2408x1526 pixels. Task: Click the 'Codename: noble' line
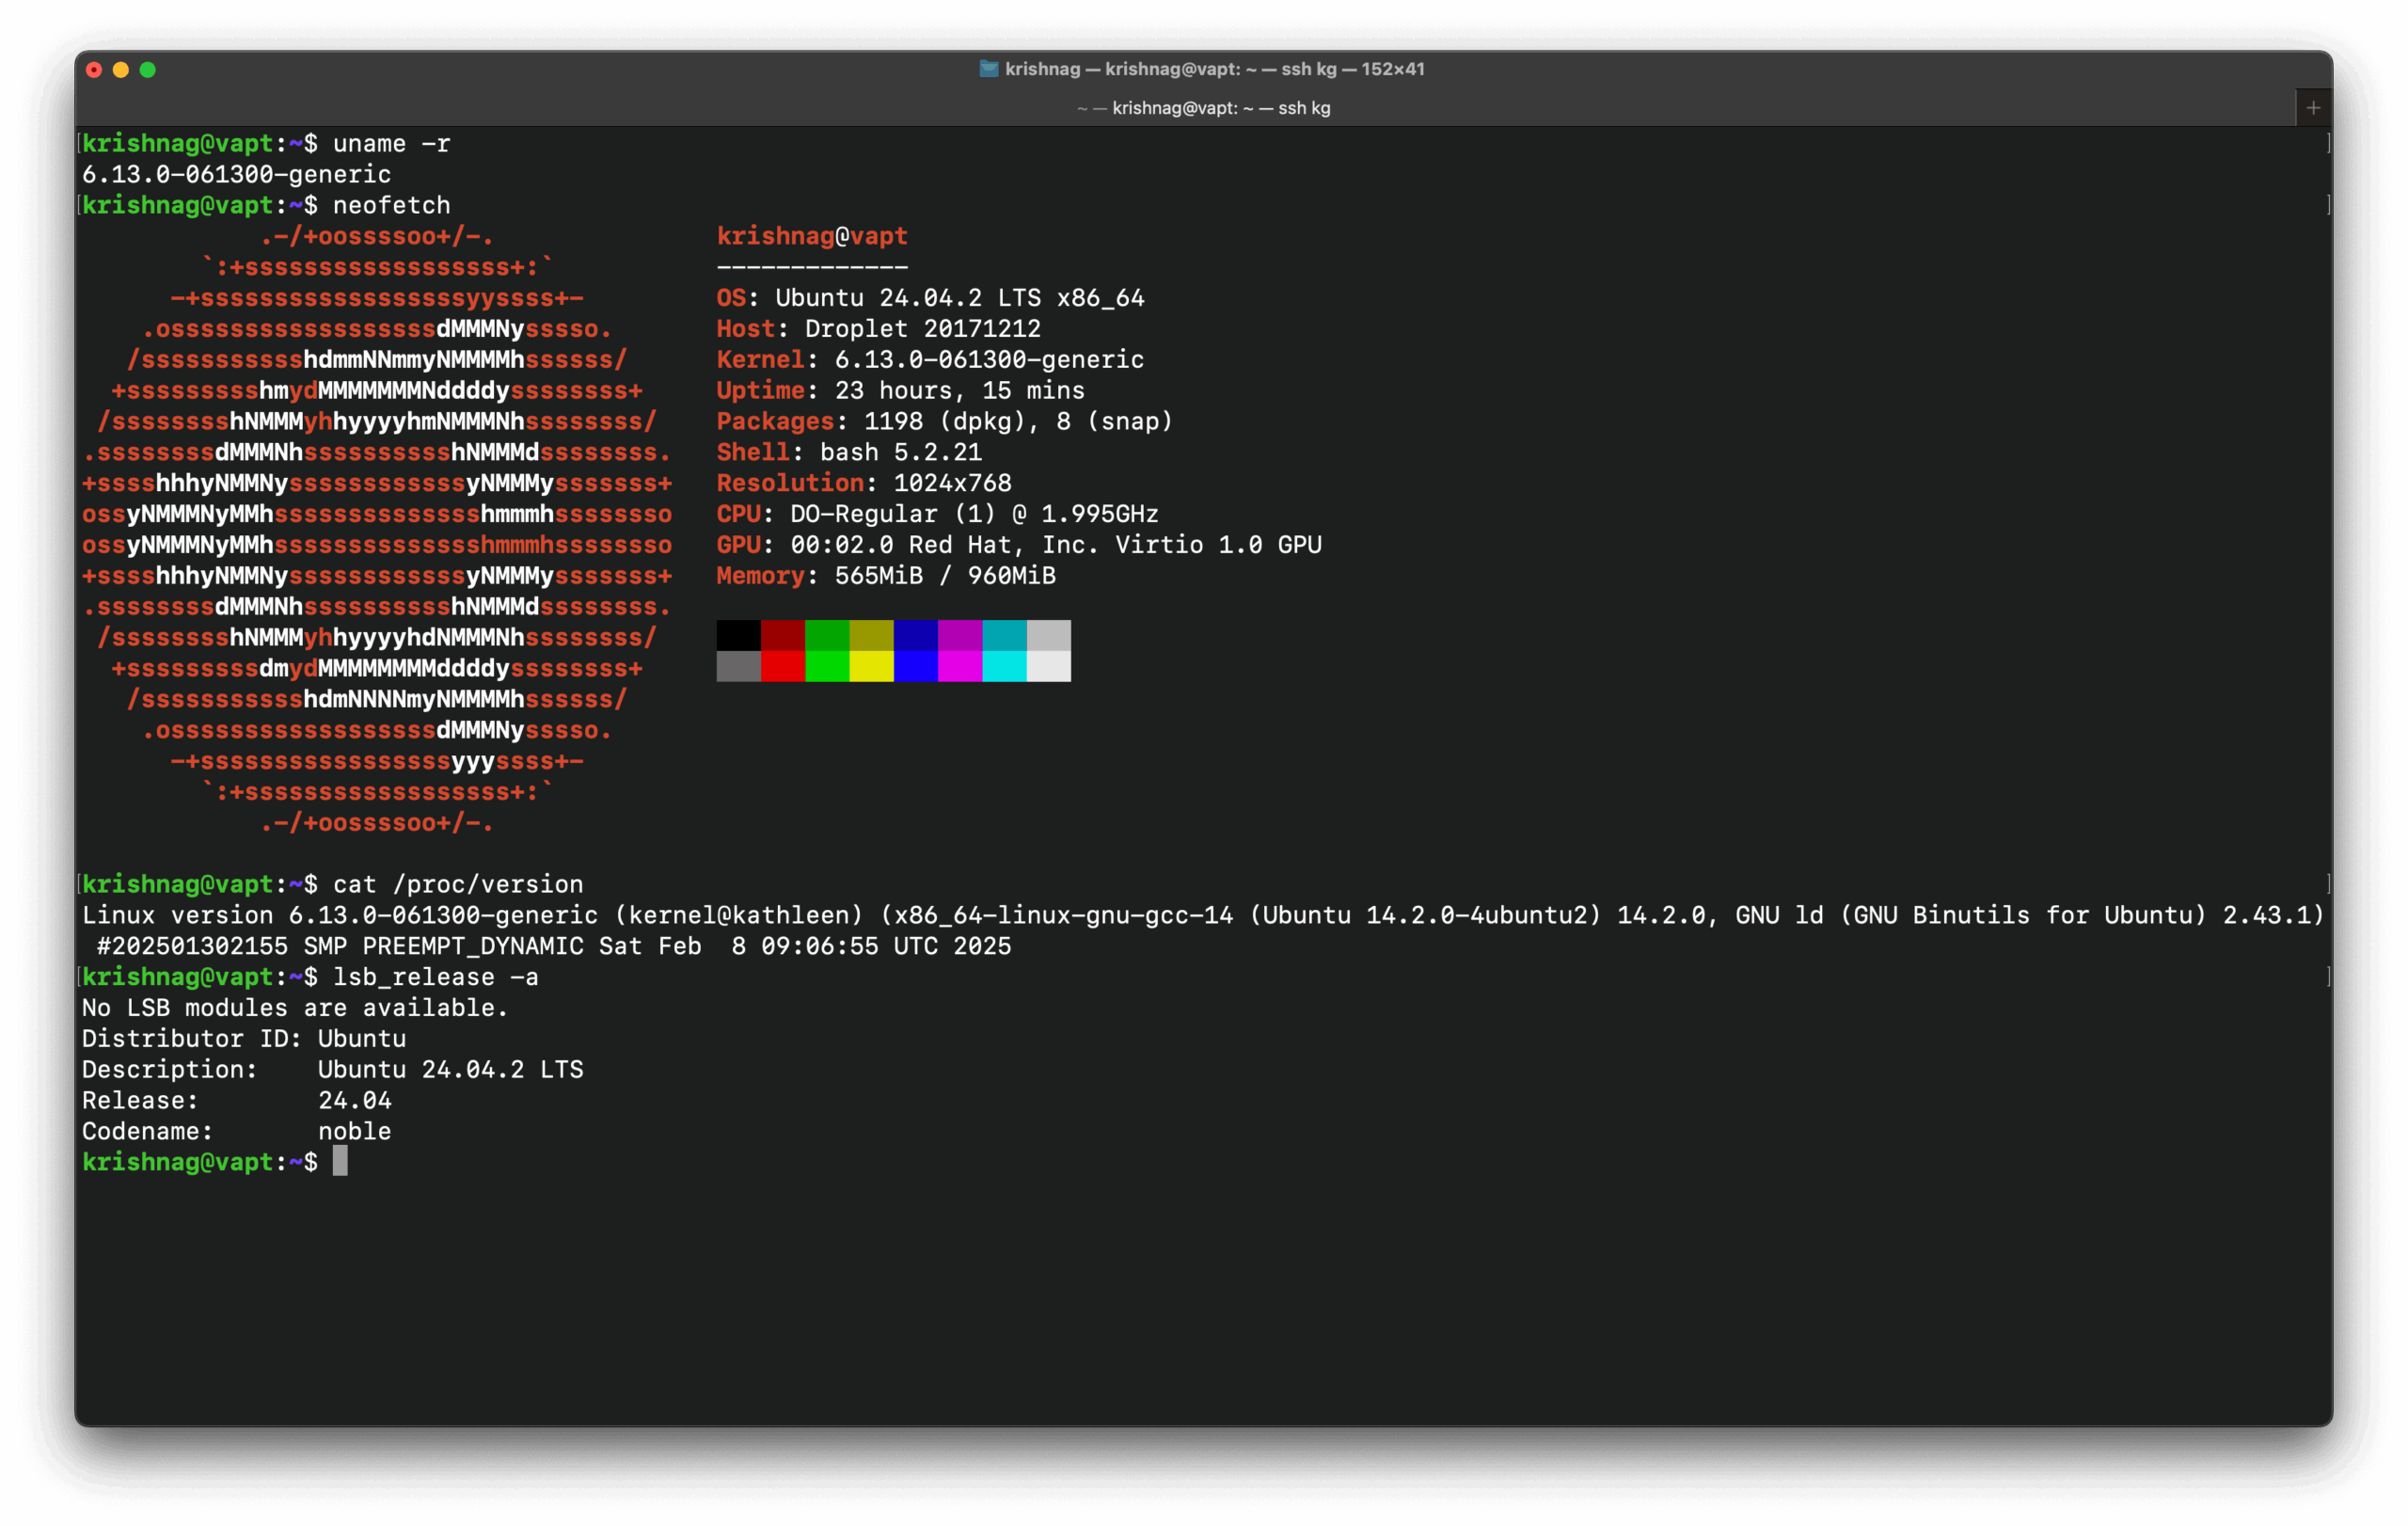point(237,1133)
